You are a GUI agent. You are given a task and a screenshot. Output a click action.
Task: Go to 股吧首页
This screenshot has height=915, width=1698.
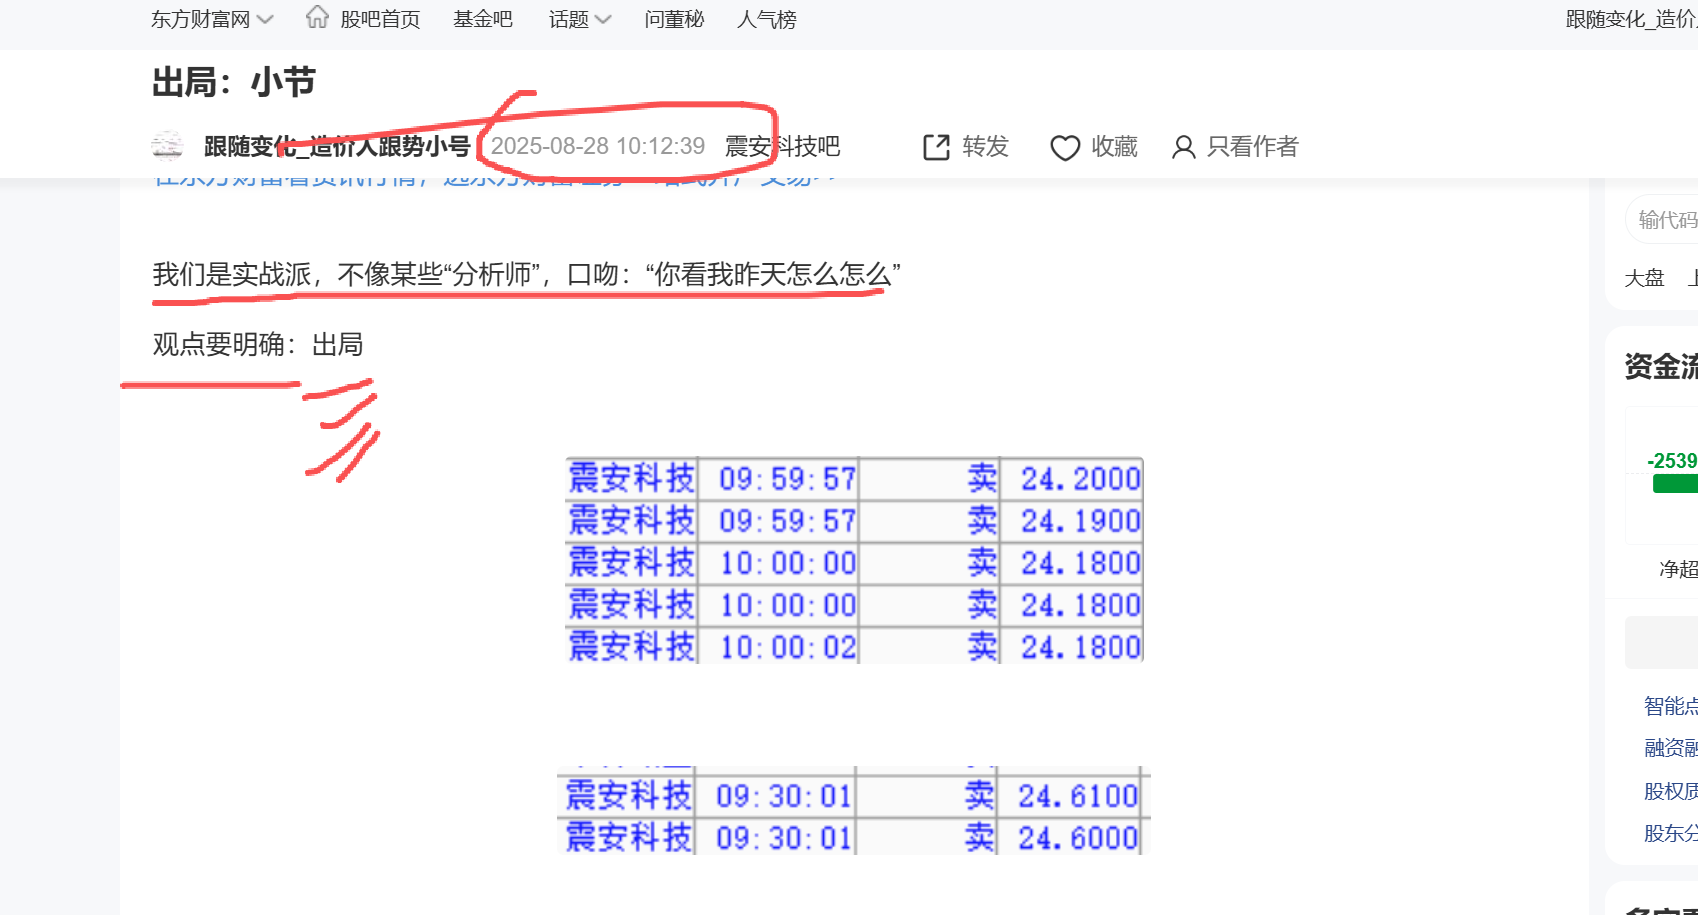[380, 19]
